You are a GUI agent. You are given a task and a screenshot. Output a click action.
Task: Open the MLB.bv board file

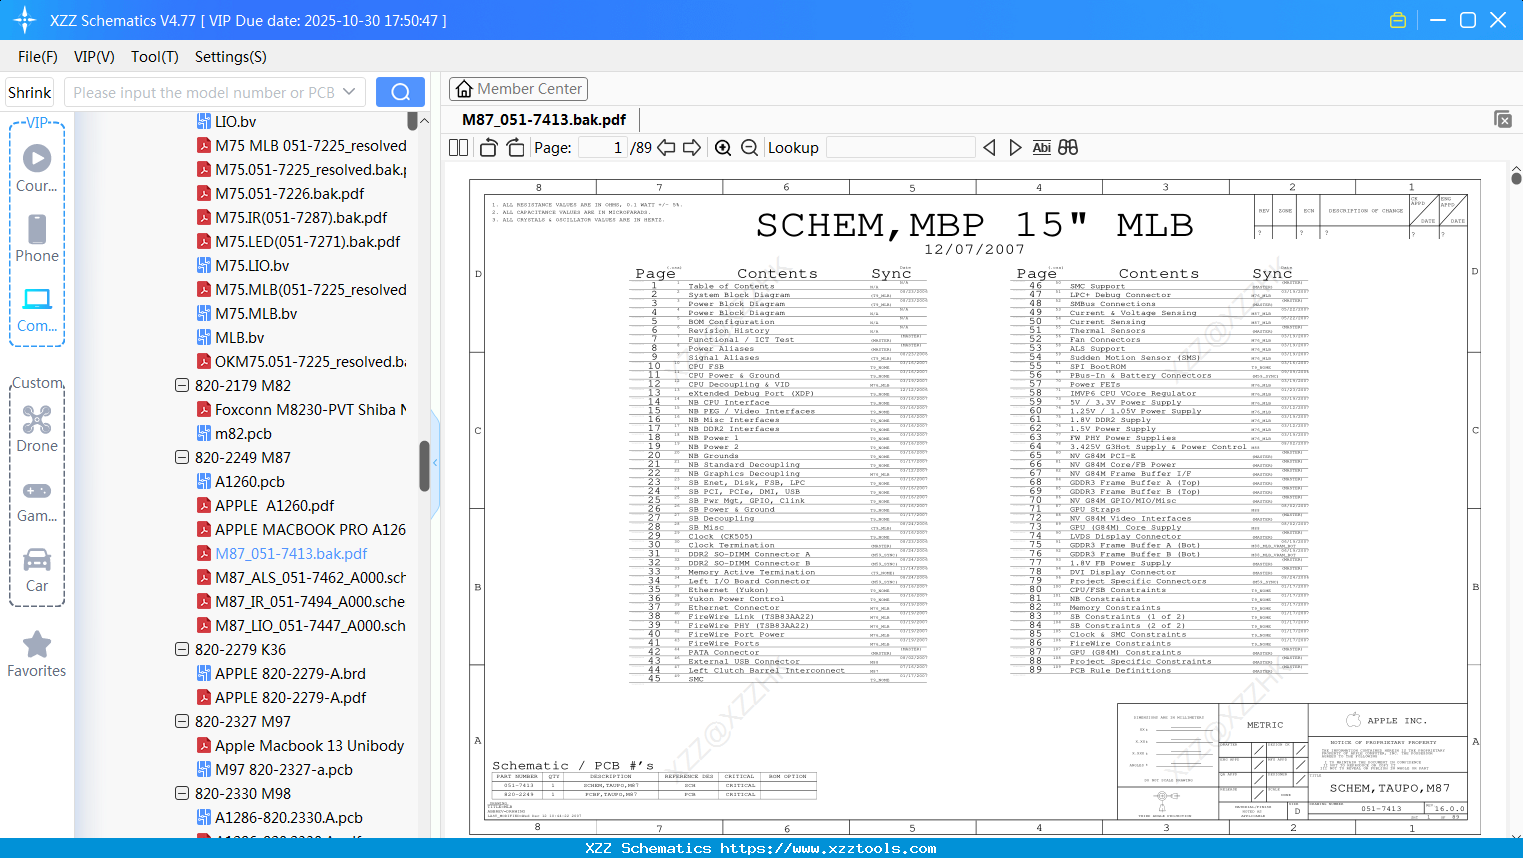tap(239, 337)
